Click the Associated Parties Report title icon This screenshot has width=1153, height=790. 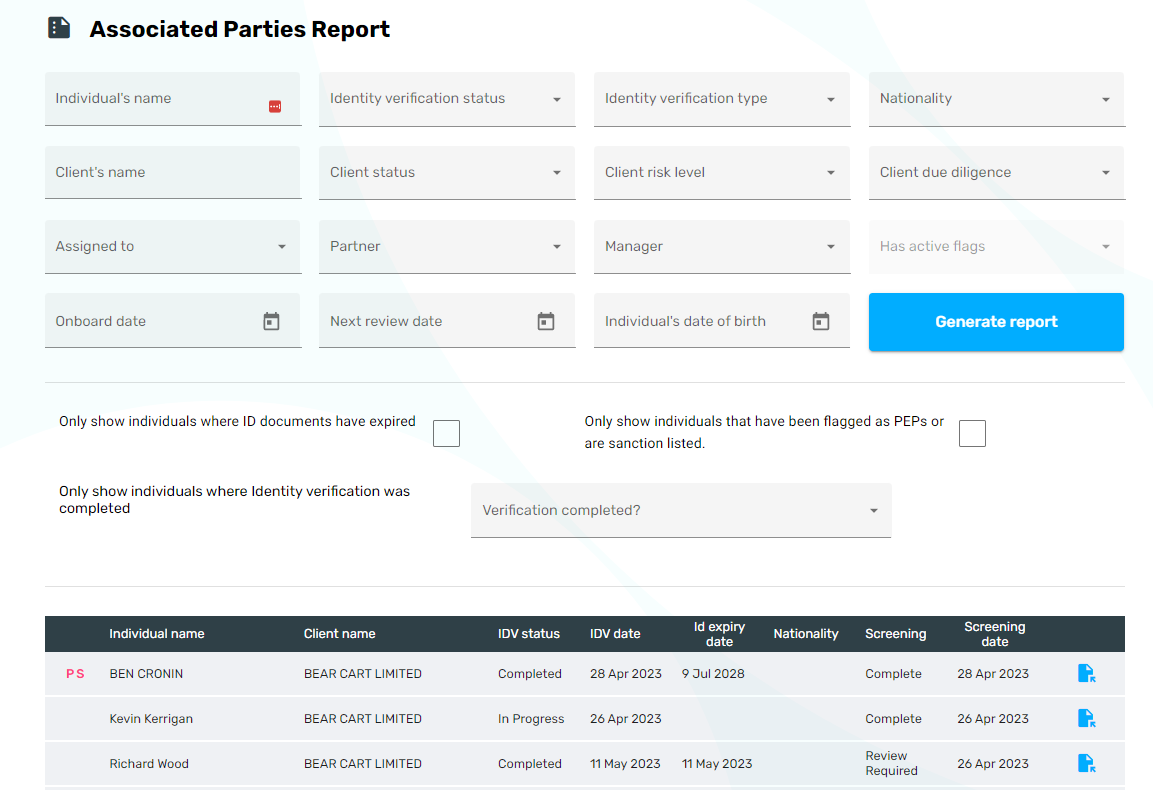(60, 28)
